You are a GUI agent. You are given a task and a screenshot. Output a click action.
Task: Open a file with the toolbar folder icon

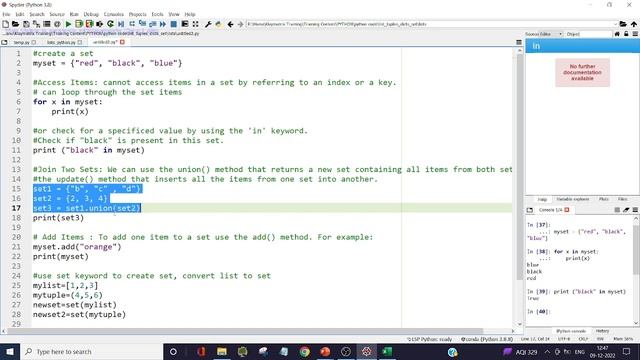pyautogui.click(x=16, y=24)
